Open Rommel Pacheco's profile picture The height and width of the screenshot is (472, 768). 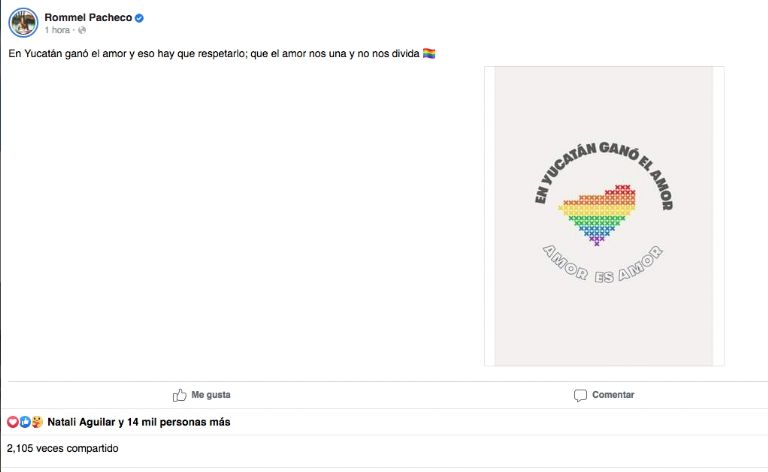pyautogui.click(x=23, y=23)
